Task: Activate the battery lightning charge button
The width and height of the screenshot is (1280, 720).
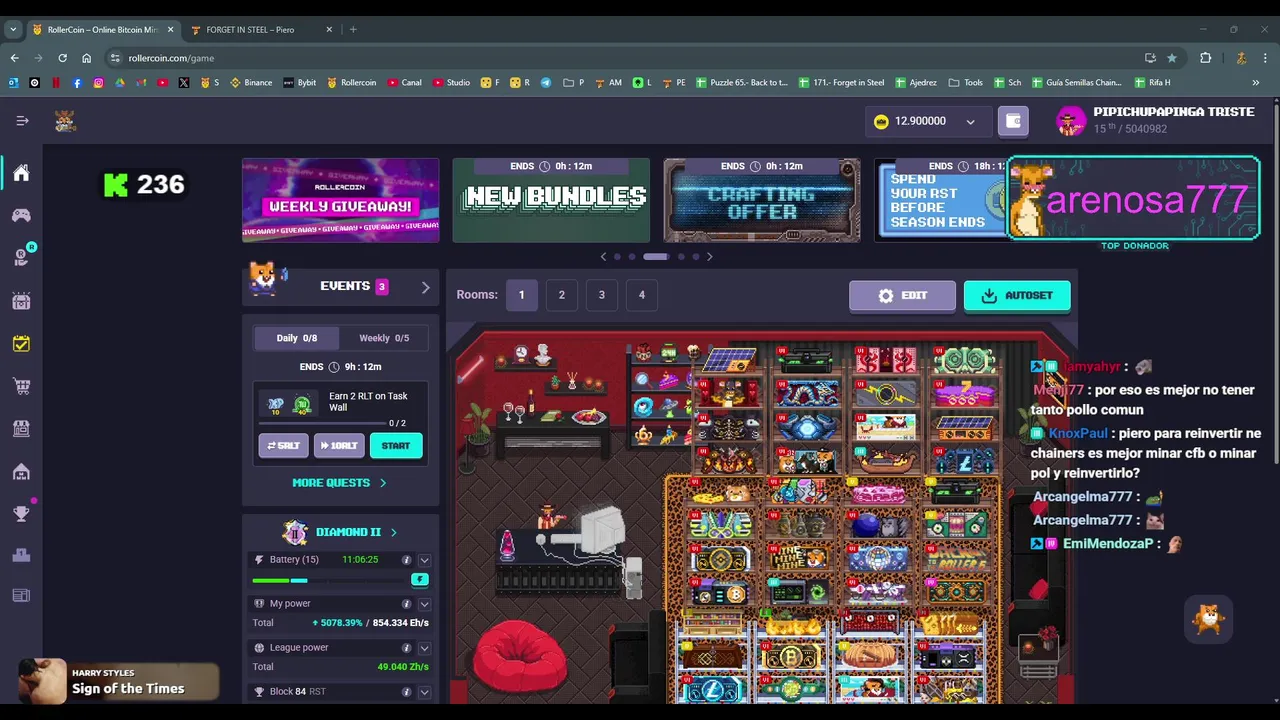Action: tap(420, 580)
